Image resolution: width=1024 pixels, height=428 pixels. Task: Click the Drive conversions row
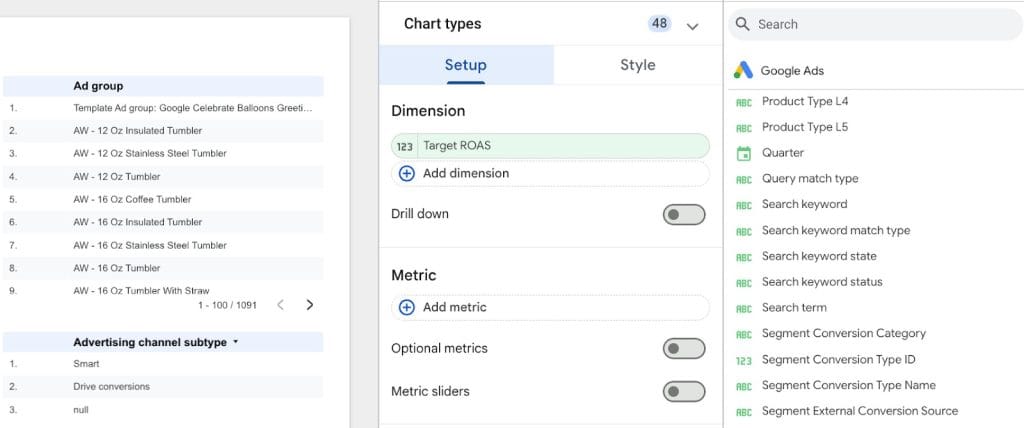(163, 387)
